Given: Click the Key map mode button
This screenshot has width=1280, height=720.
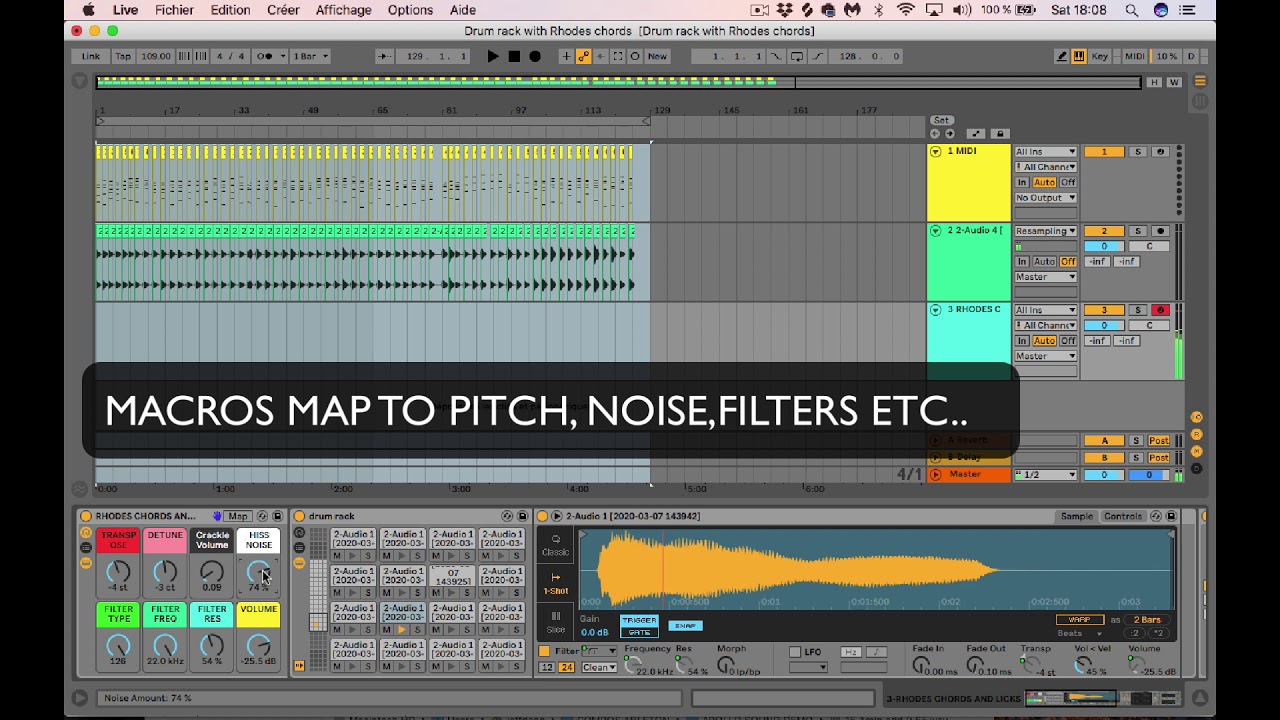Looking at the screenshot, I should tap(1100, 56).
